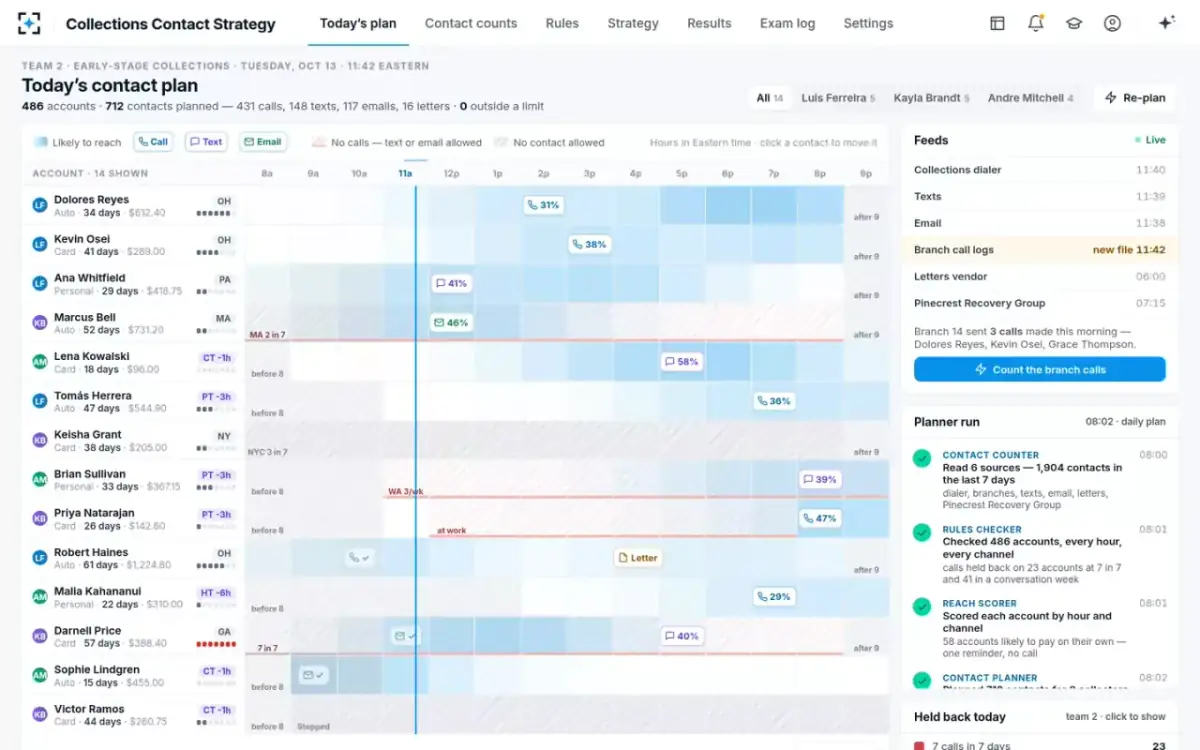Click Marcus Bell email contact 46%
The height and width of the screenshot is (750, 1200).
451,323
